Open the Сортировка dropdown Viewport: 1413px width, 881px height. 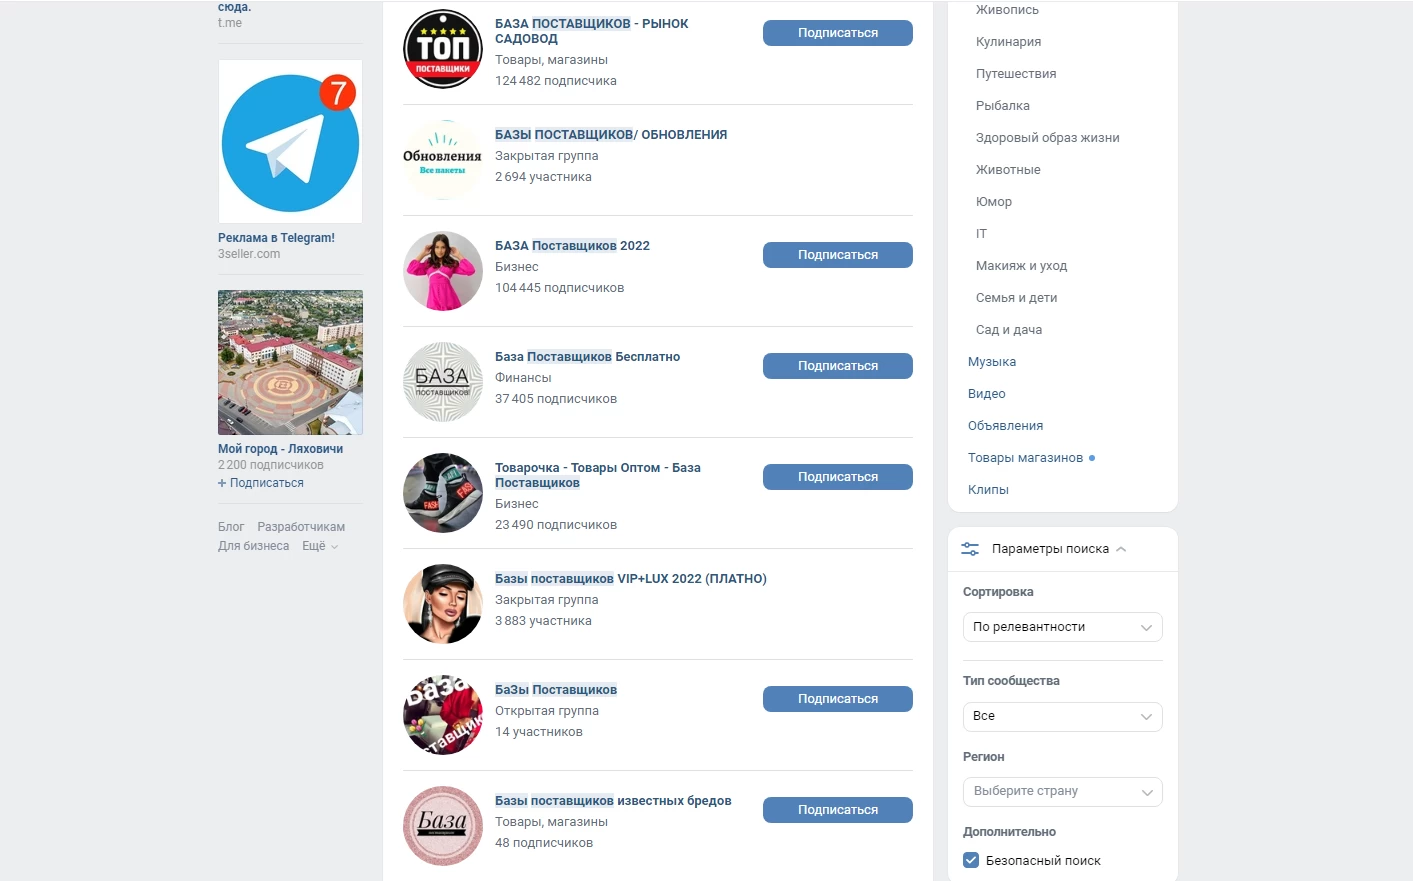[x=1062, y=627]
